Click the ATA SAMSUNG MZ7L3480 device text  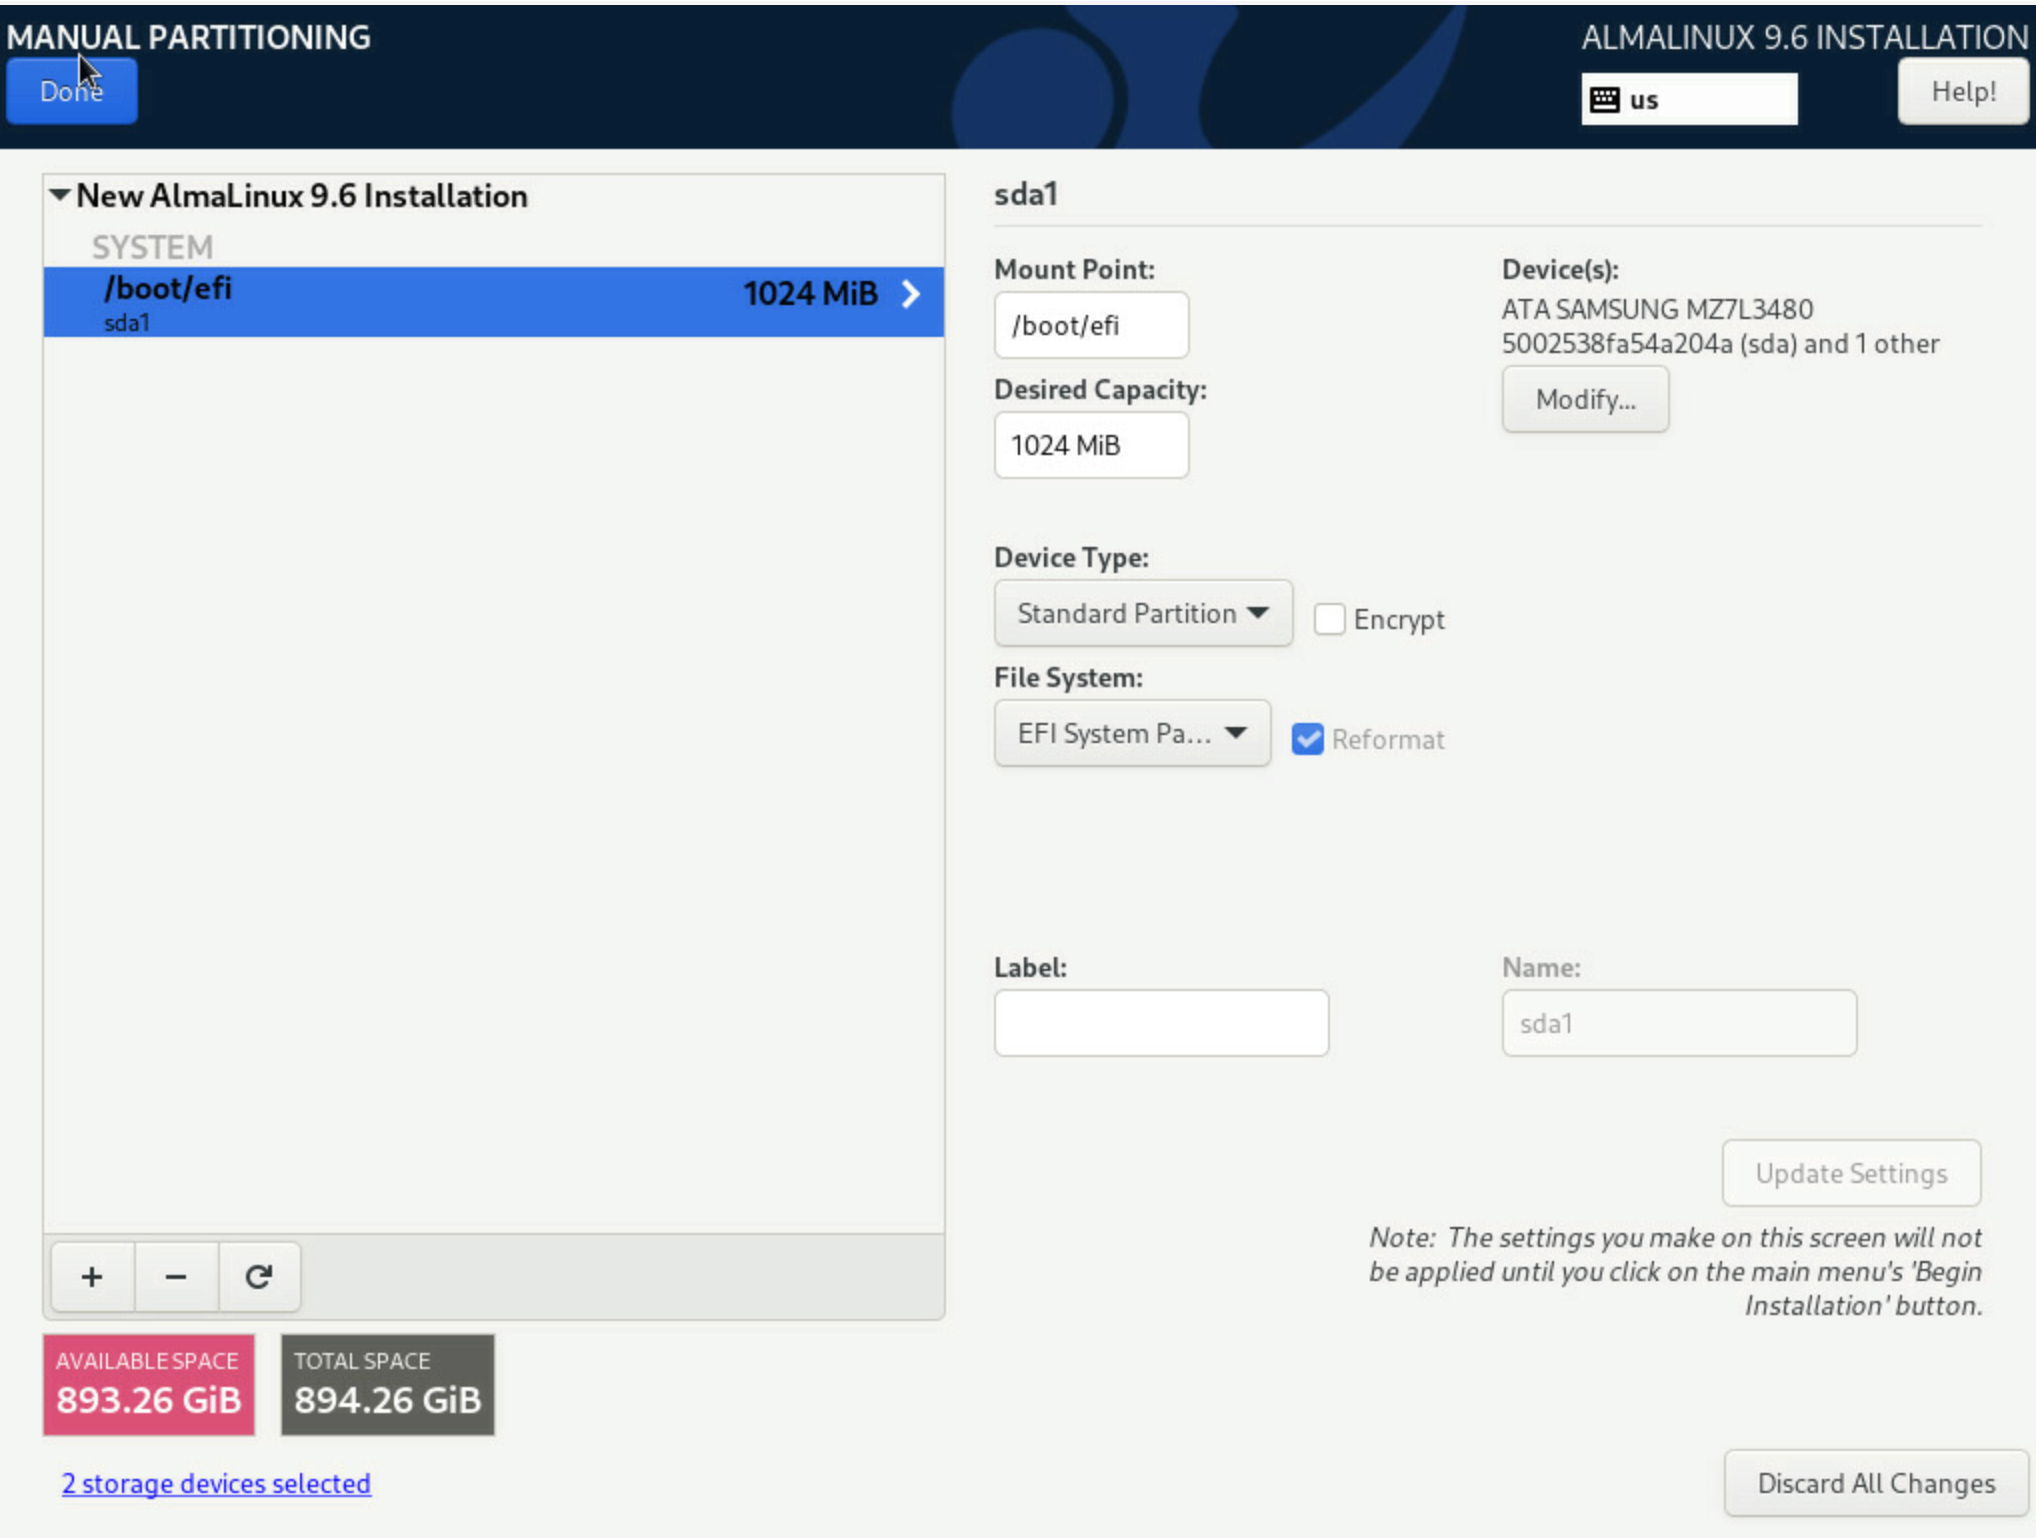pos(1720,326)
